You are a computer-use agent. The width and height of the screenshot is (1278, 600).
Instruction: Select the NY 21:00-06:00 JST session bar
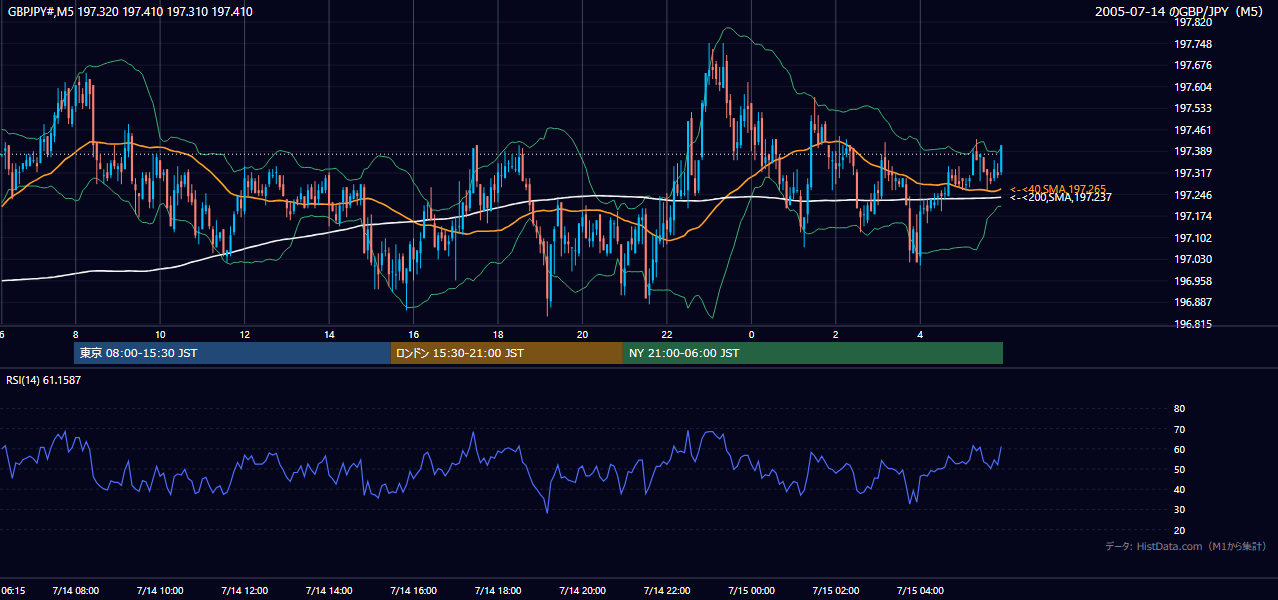coord(813,353)
